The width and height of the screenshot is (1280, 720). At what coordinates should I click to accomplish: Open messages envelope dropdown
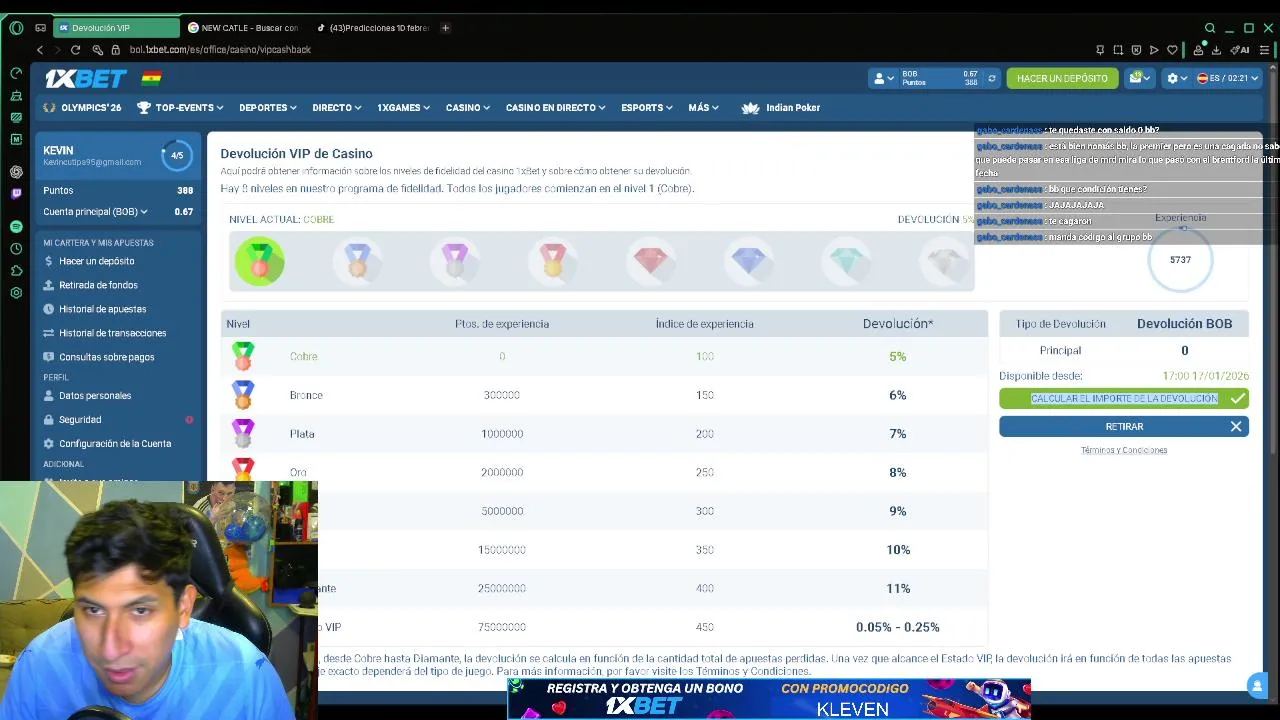pos(1139,78)
